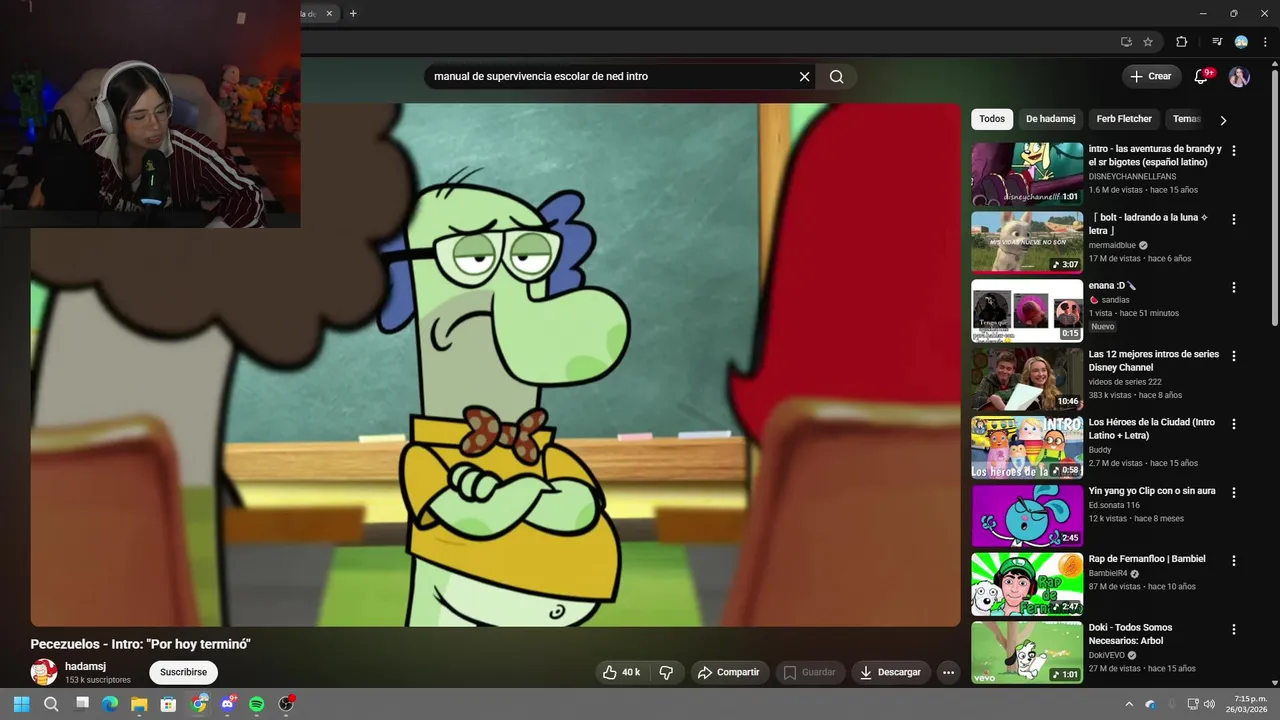
Task: Play Las 12 mejores intros Disney Channel thumbnail
Action: (x=1027, y=379)
